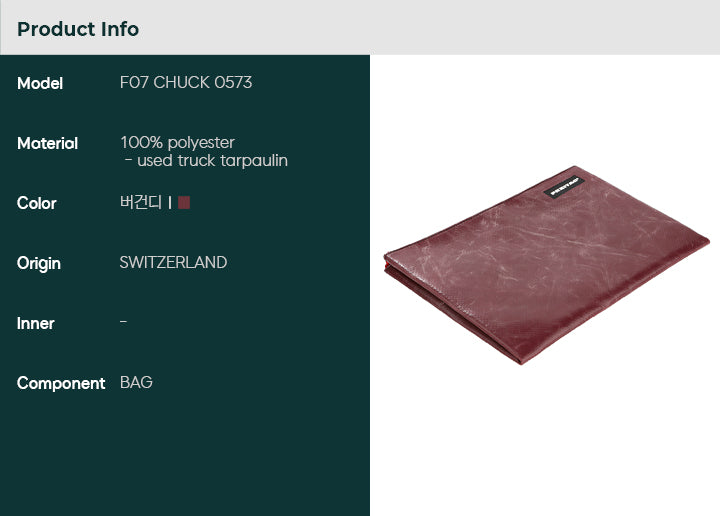Screen dimensions: 720x516
Task: Click the vertical divider next to 버건디
Action: 170,202
